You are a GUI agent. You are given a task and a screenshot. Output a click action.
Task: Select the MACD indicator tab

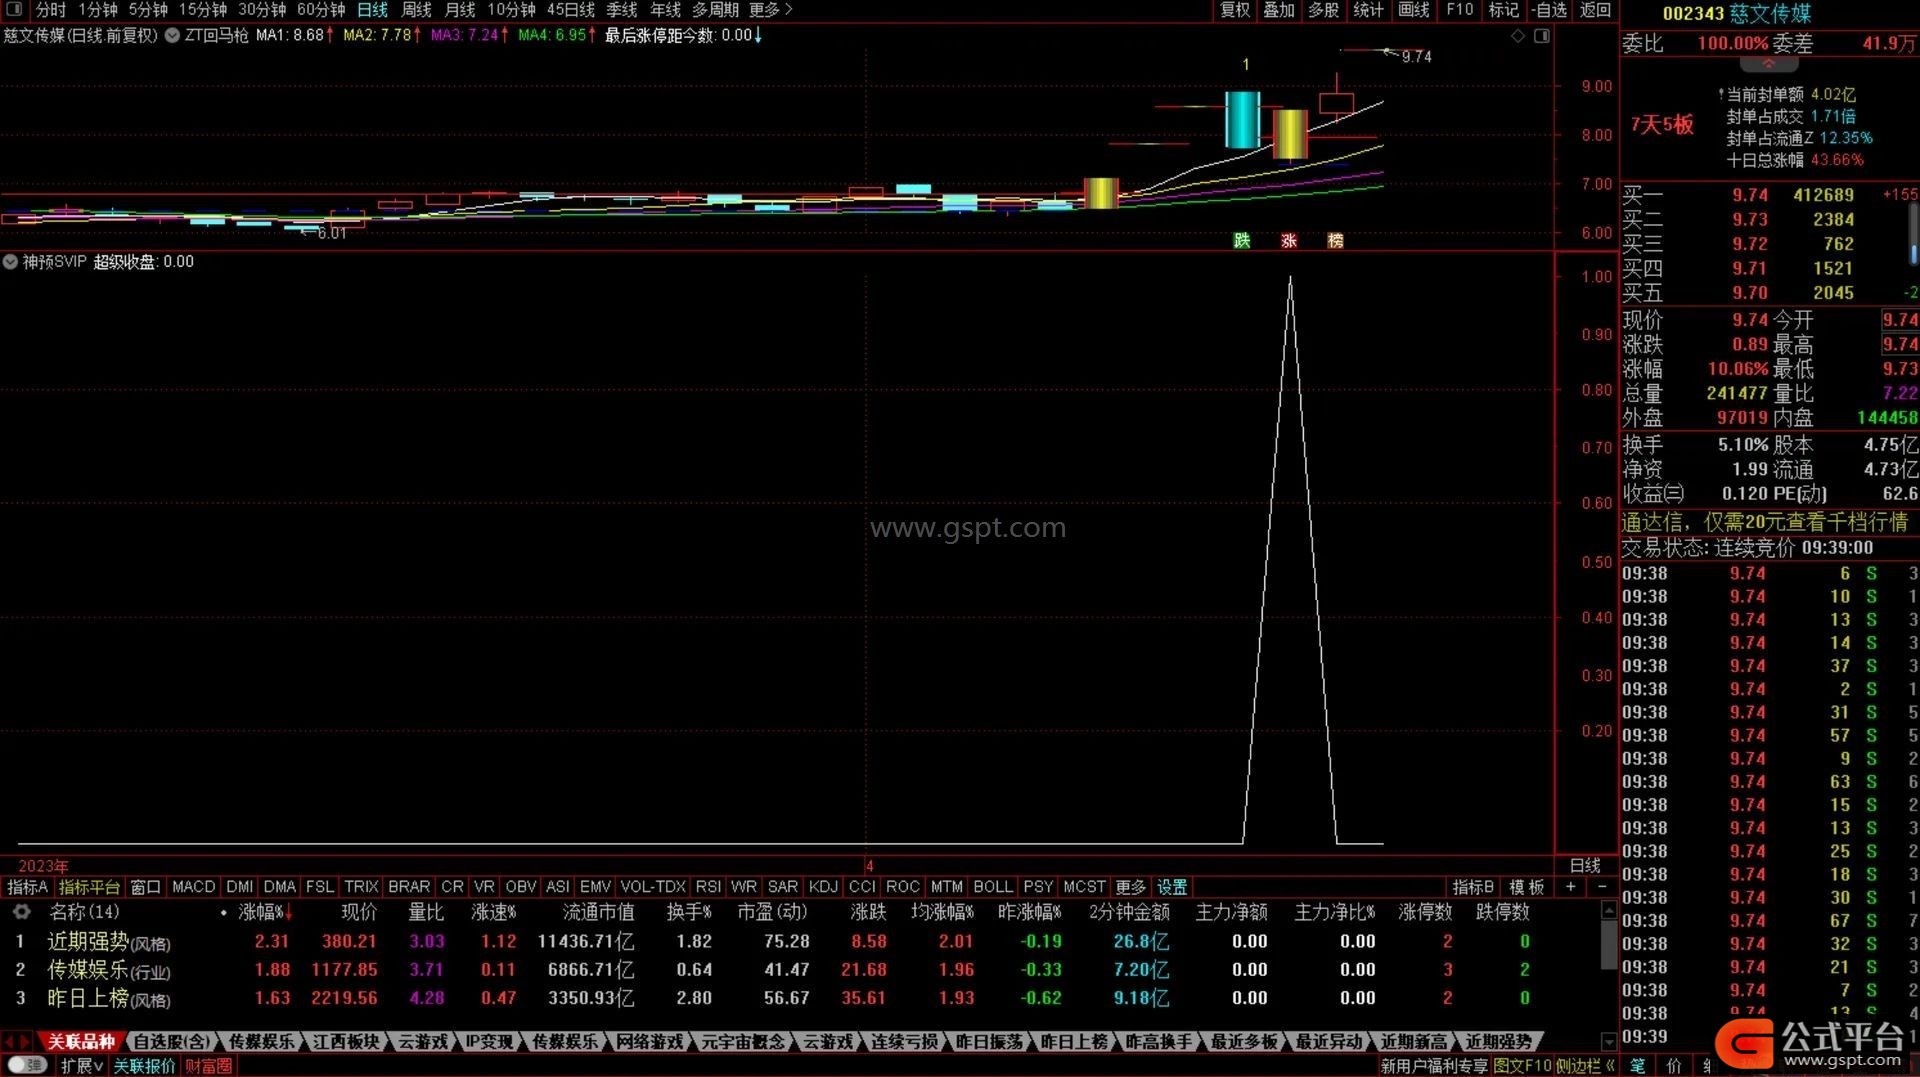point(194,887)
